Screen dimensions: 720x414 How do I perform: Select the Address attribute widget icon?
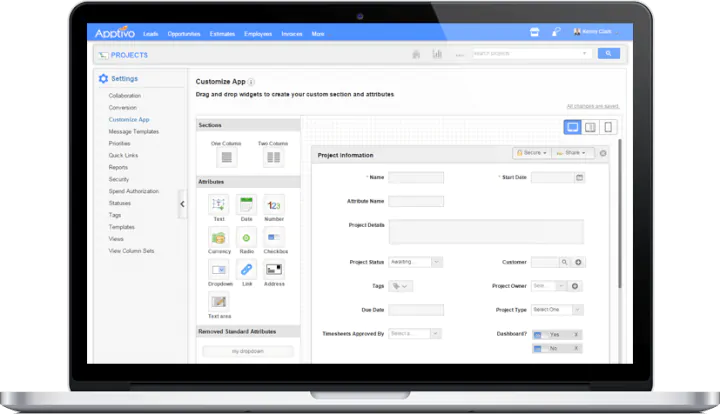[274, 269]
